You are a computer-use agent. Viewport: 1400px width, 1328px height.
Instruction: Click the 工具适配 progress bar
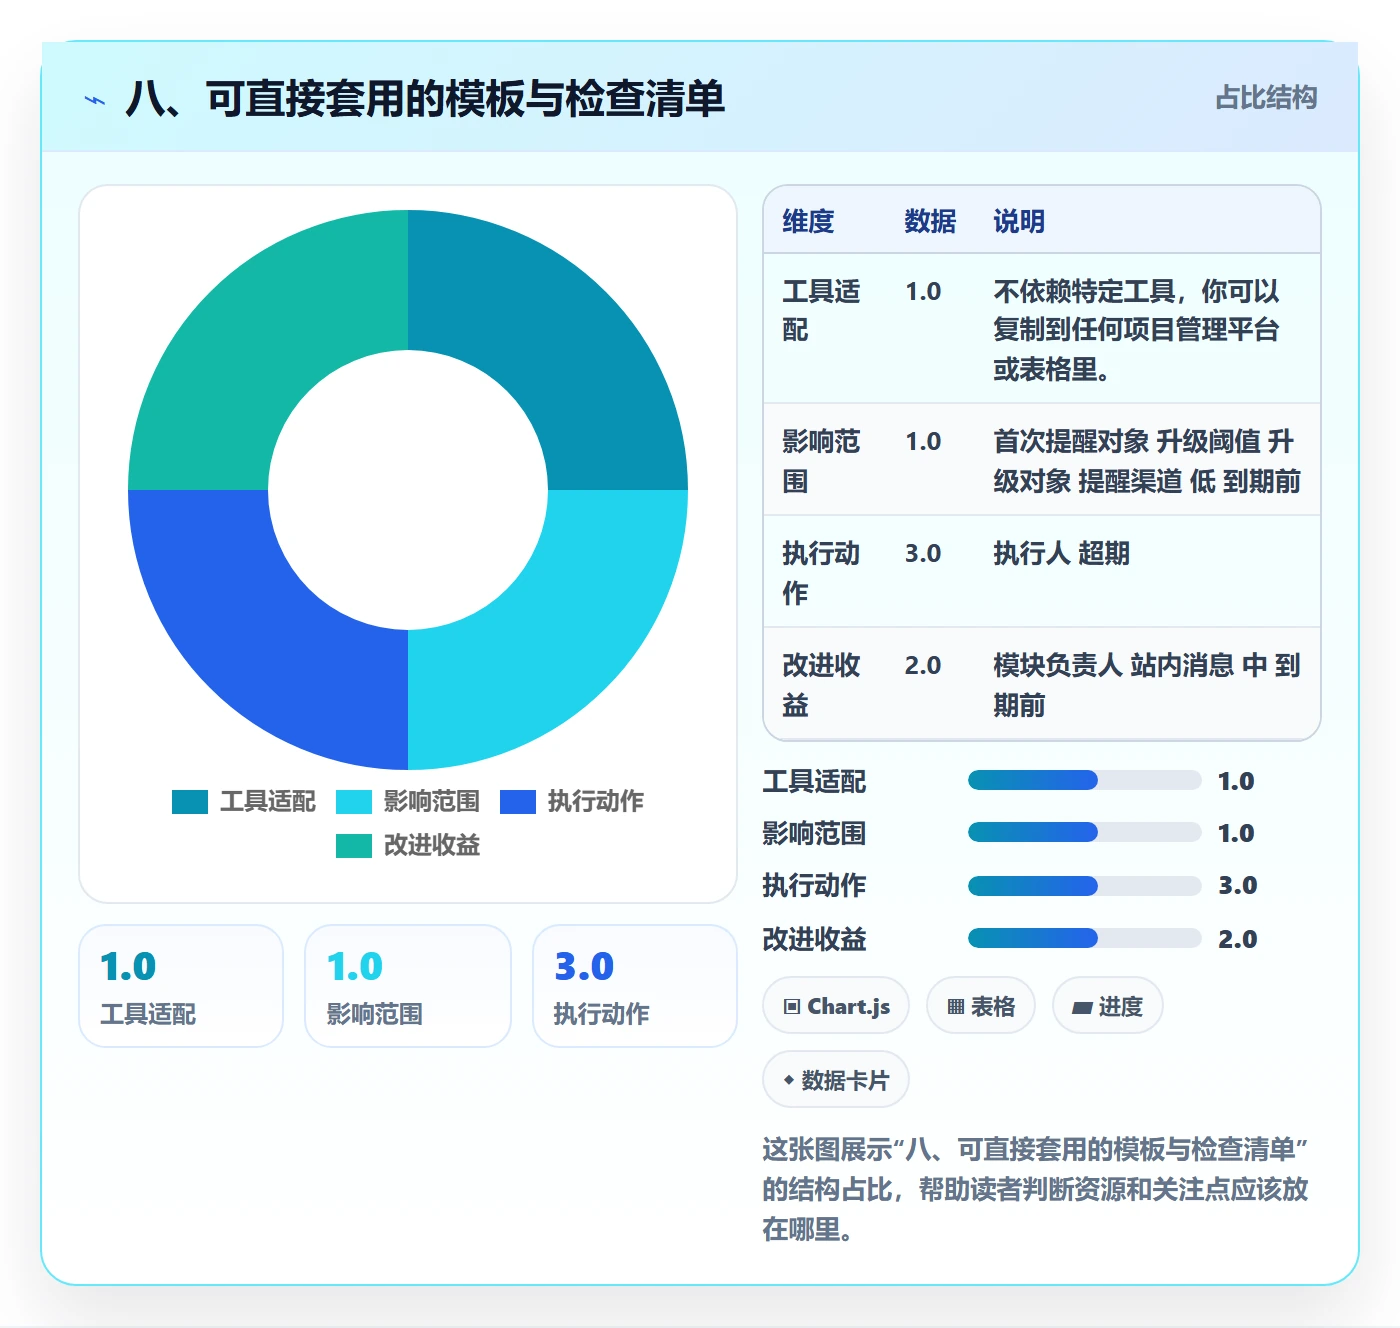1085,780
